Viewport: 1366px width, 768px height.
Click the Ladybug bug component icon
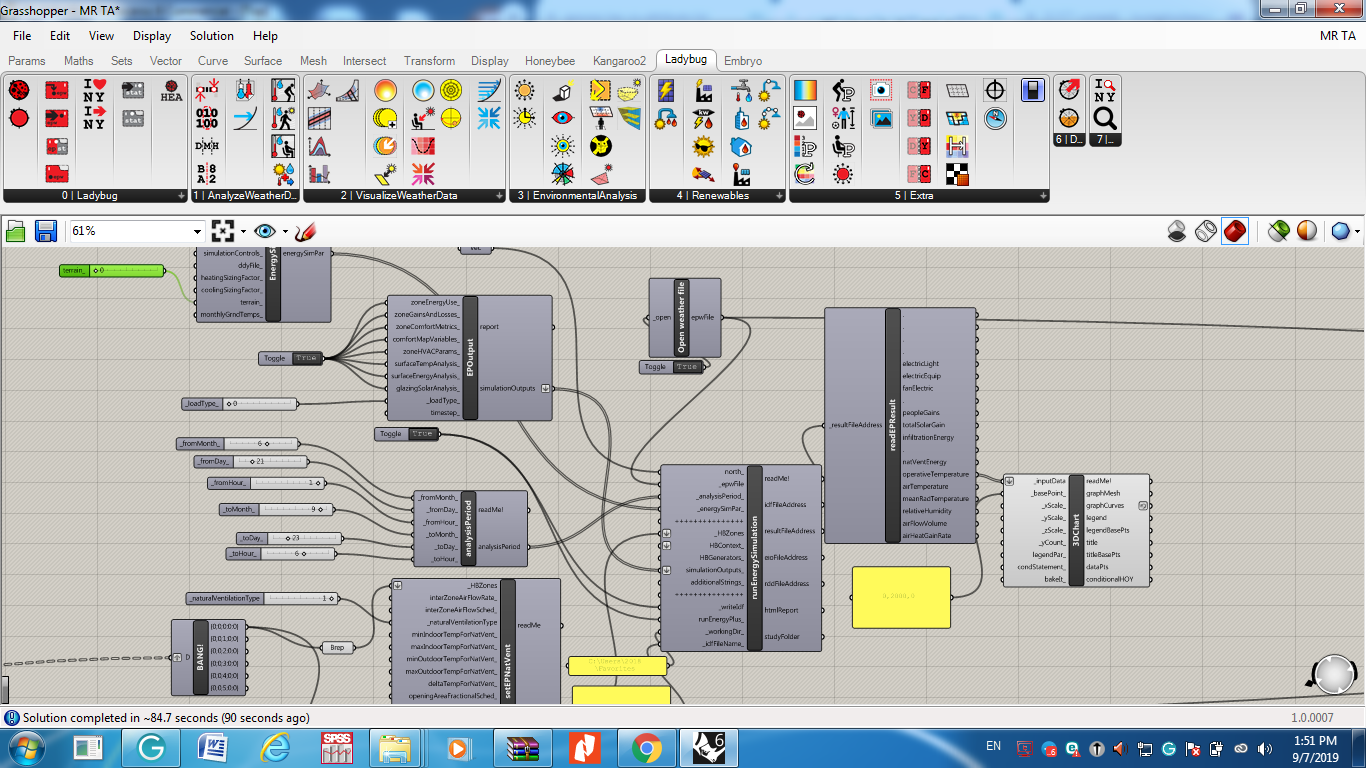[x=19, y=90]
